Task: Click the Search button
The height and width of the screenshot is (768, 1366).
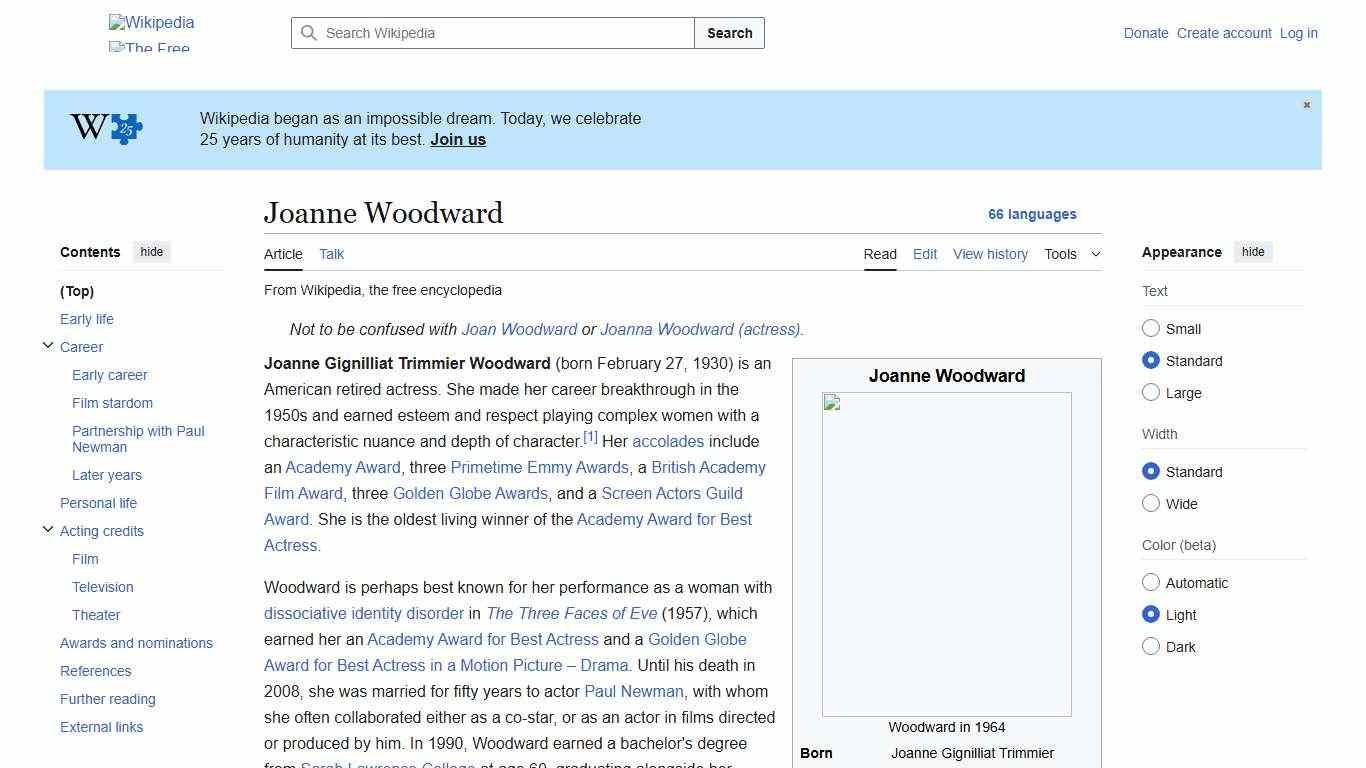Action: pyautogui.click(x=729, y=33)
